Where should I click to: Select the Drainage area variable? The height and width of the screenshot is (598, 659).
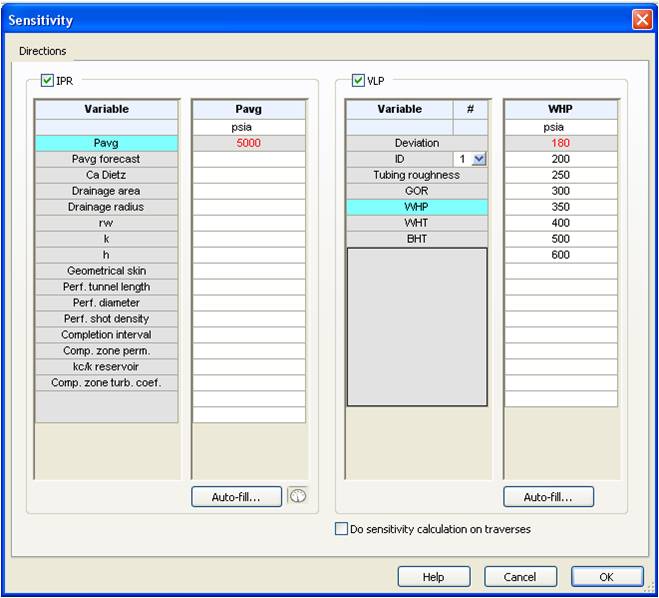pyautogui.click(x=104, y=191)
